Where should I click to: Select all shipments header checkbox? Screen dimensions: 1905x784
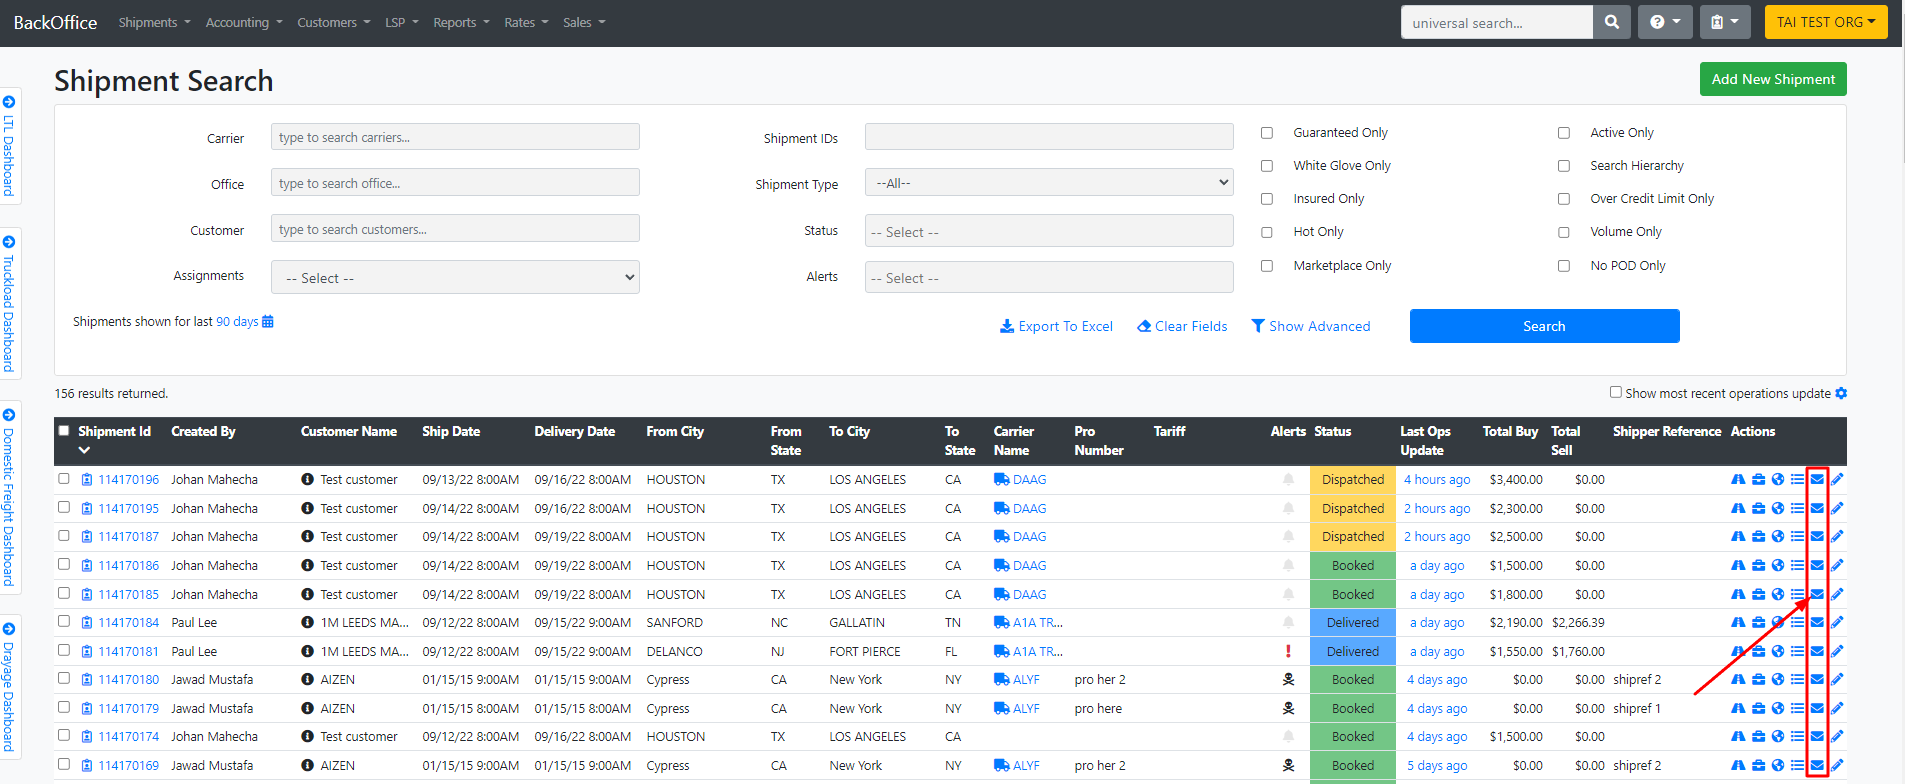point(64,430)
